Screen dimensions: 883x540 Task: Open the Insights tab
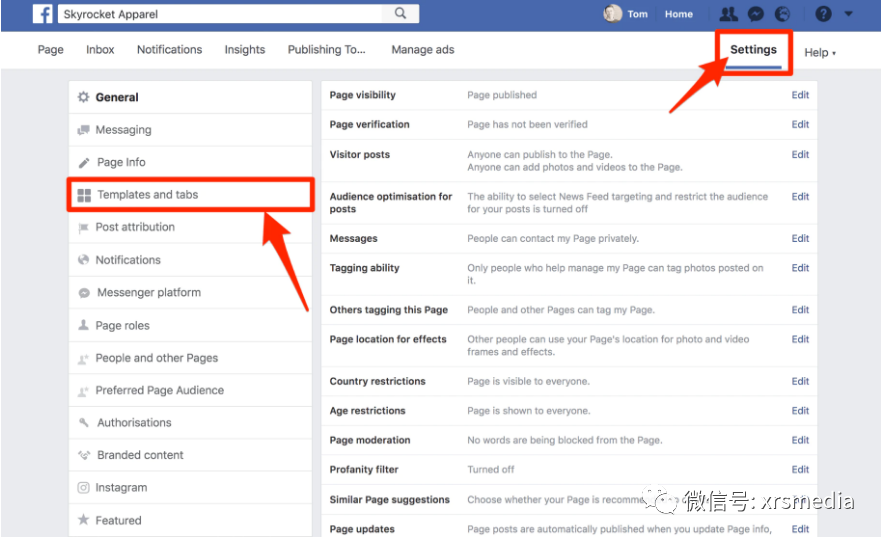click(x=245, y=50)
